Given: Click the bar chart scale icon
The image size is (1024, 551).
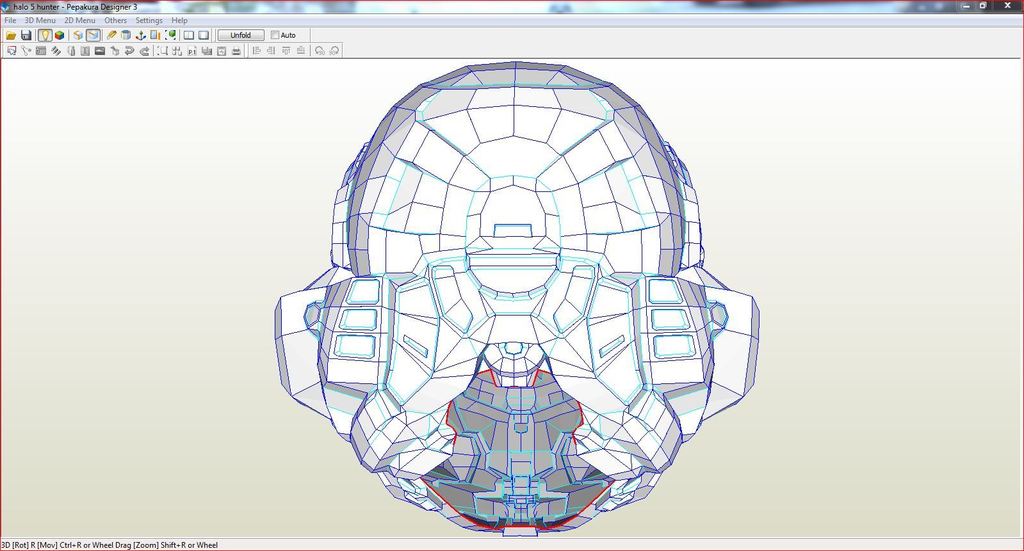Looking at the screenshot, I should click(x=206, y=51).
